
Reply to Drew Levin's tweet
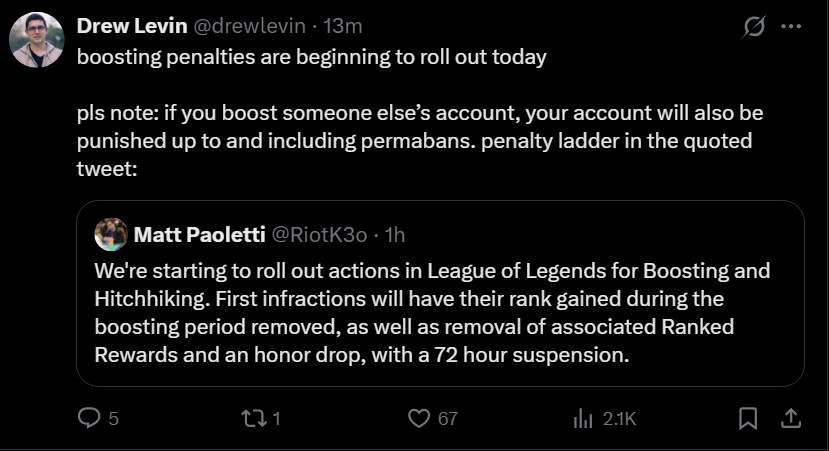point(89,419)
